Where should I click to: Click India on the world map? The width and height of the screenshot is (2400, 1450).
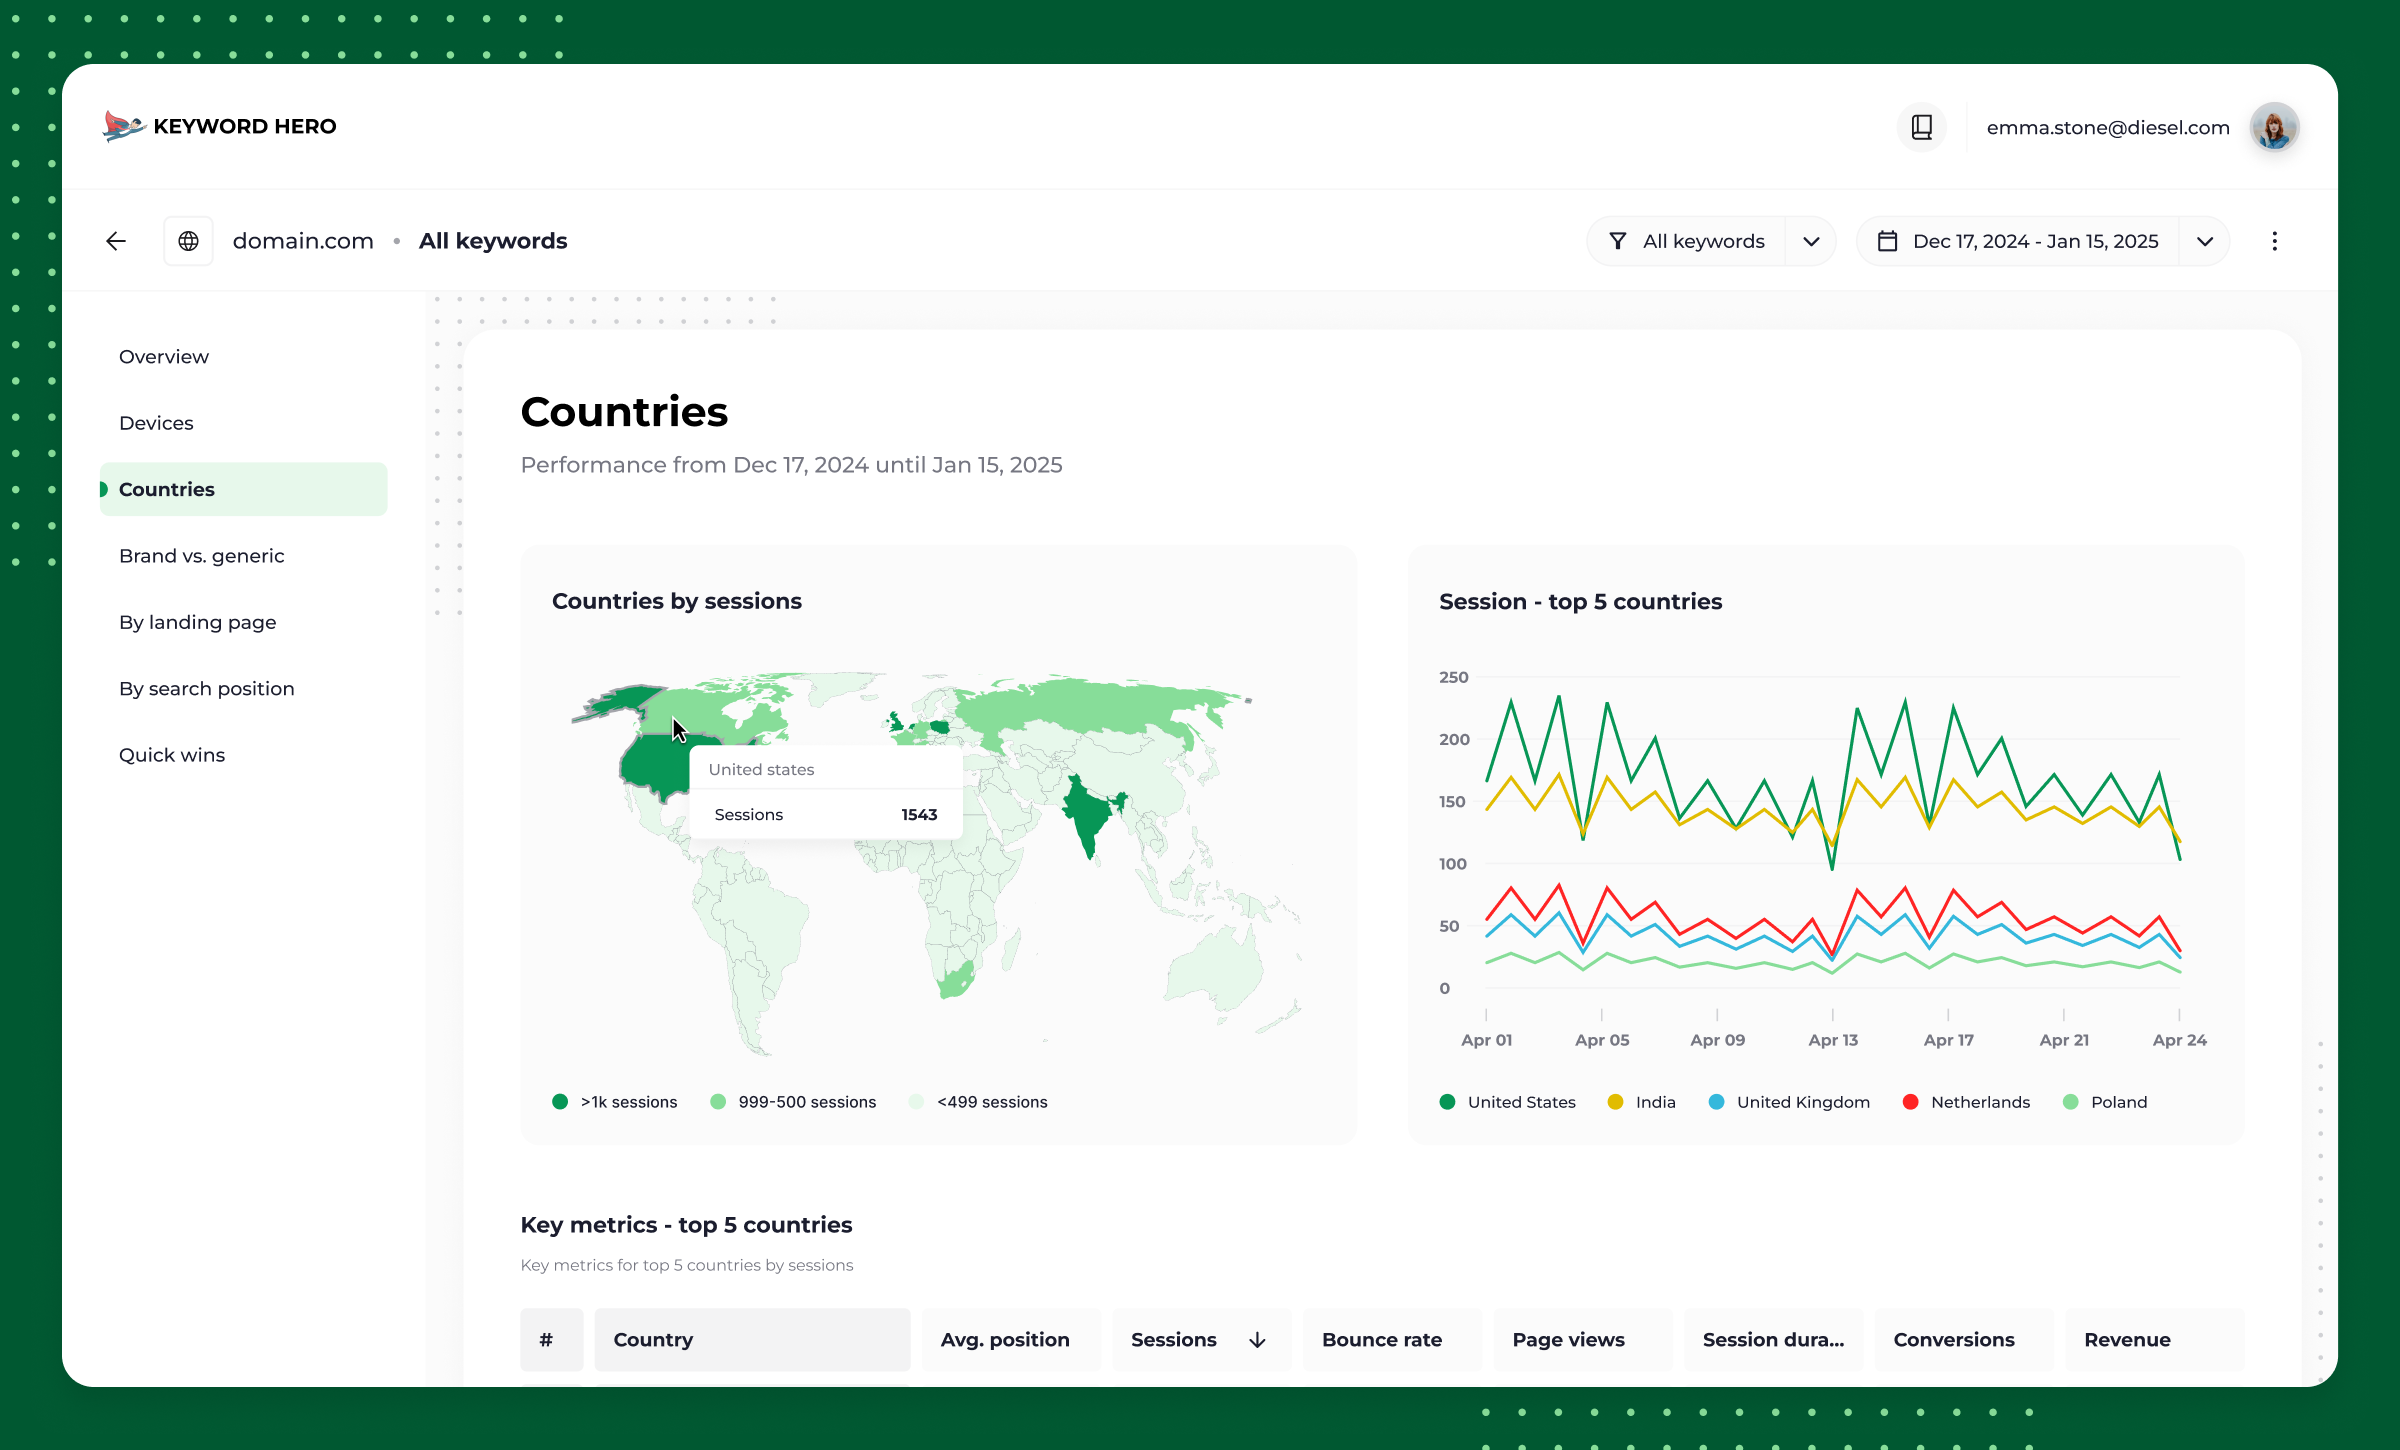[x=1090, y=815]
